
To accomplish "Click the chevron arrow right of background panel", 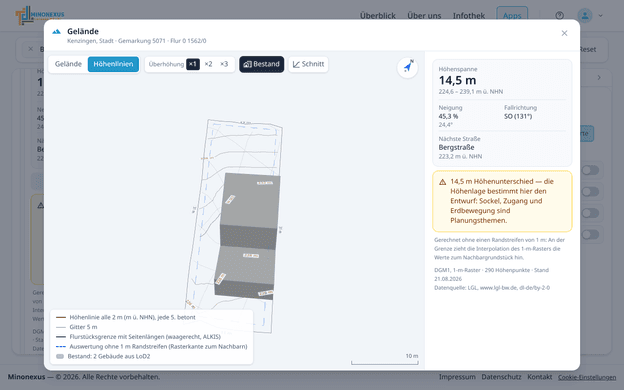I will (599, 78).
